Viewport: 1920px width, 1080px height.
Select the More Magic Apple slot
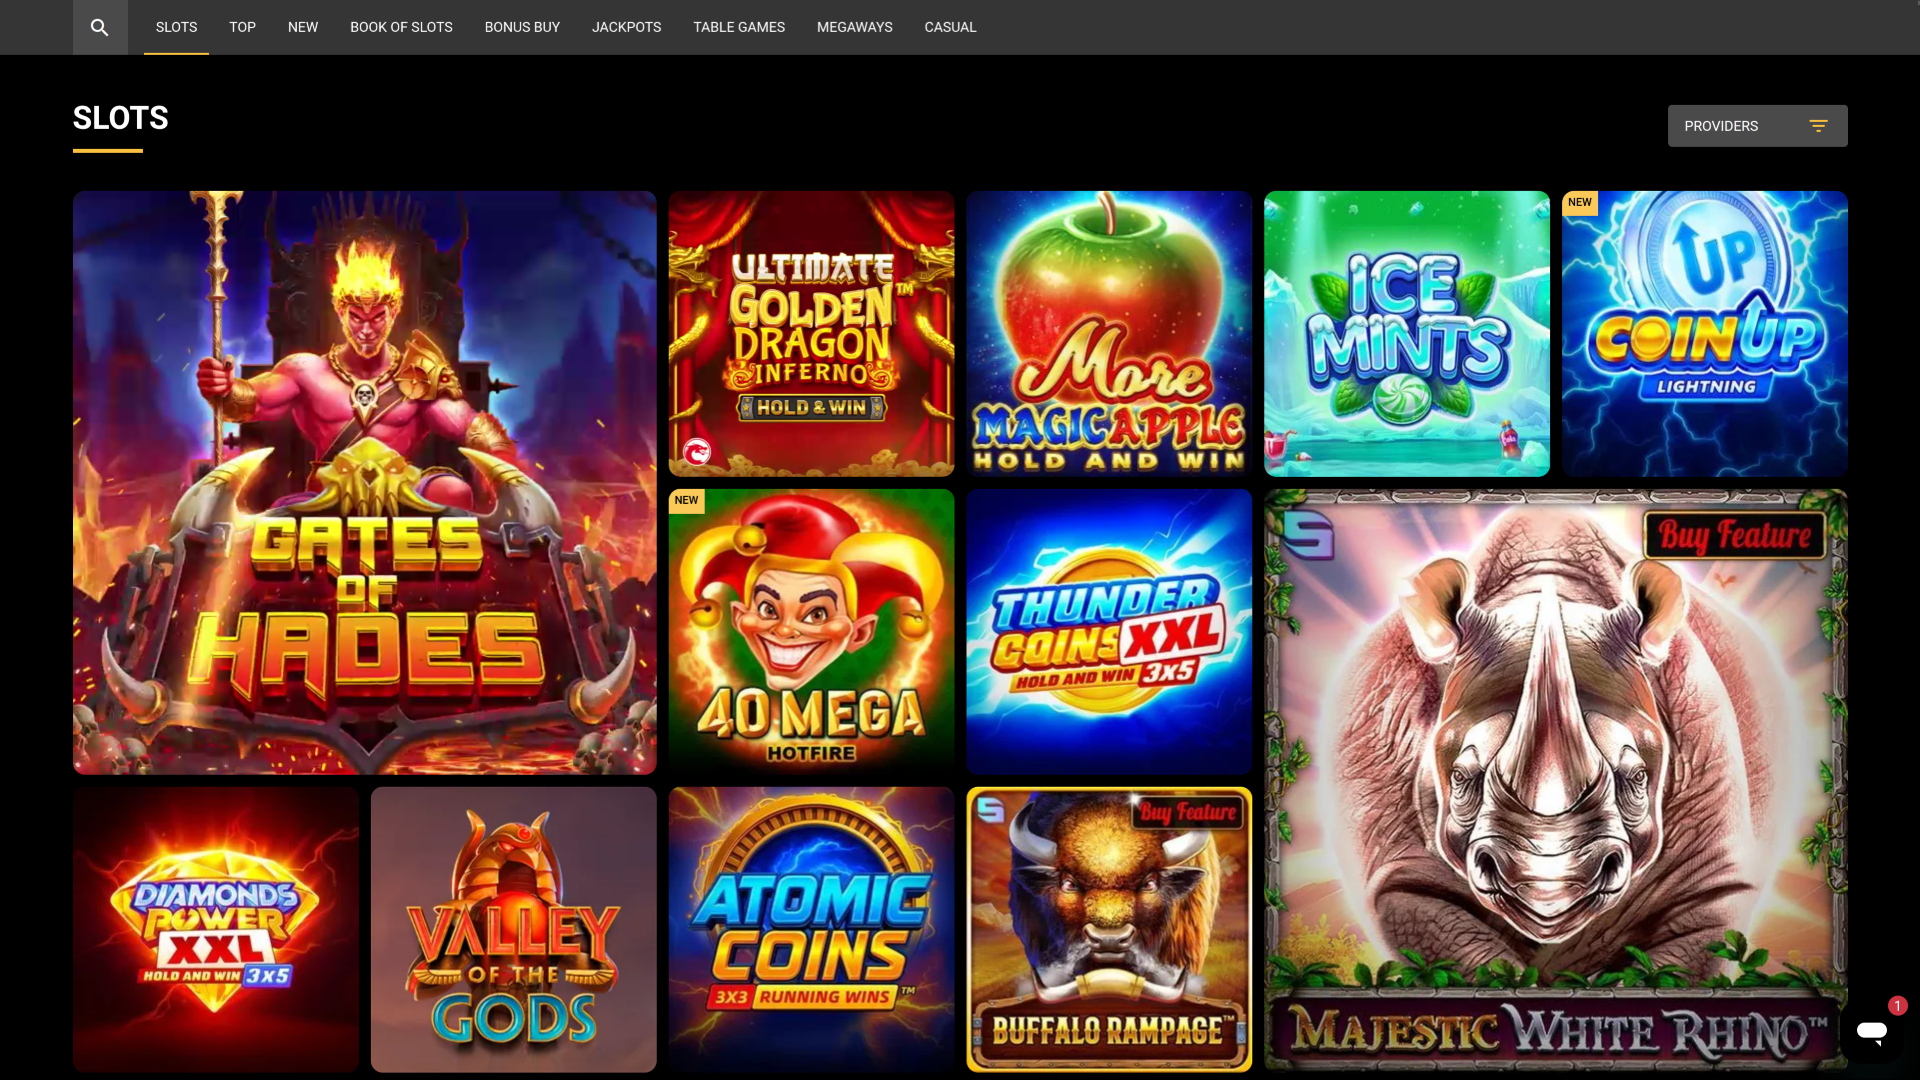(x=1108, y=333)
